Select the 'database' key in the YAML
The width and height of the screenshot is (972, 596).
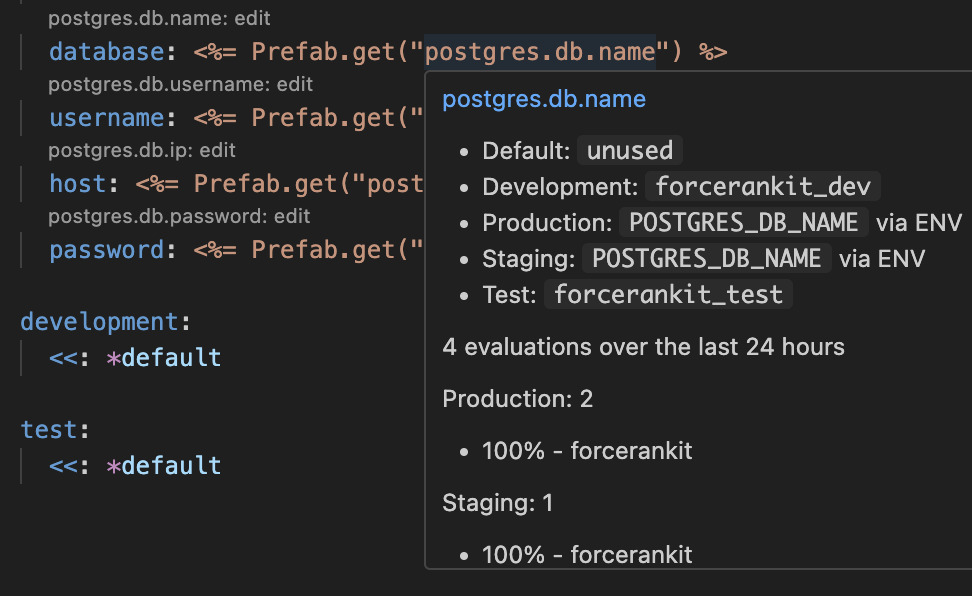click(x=107, y=51)
